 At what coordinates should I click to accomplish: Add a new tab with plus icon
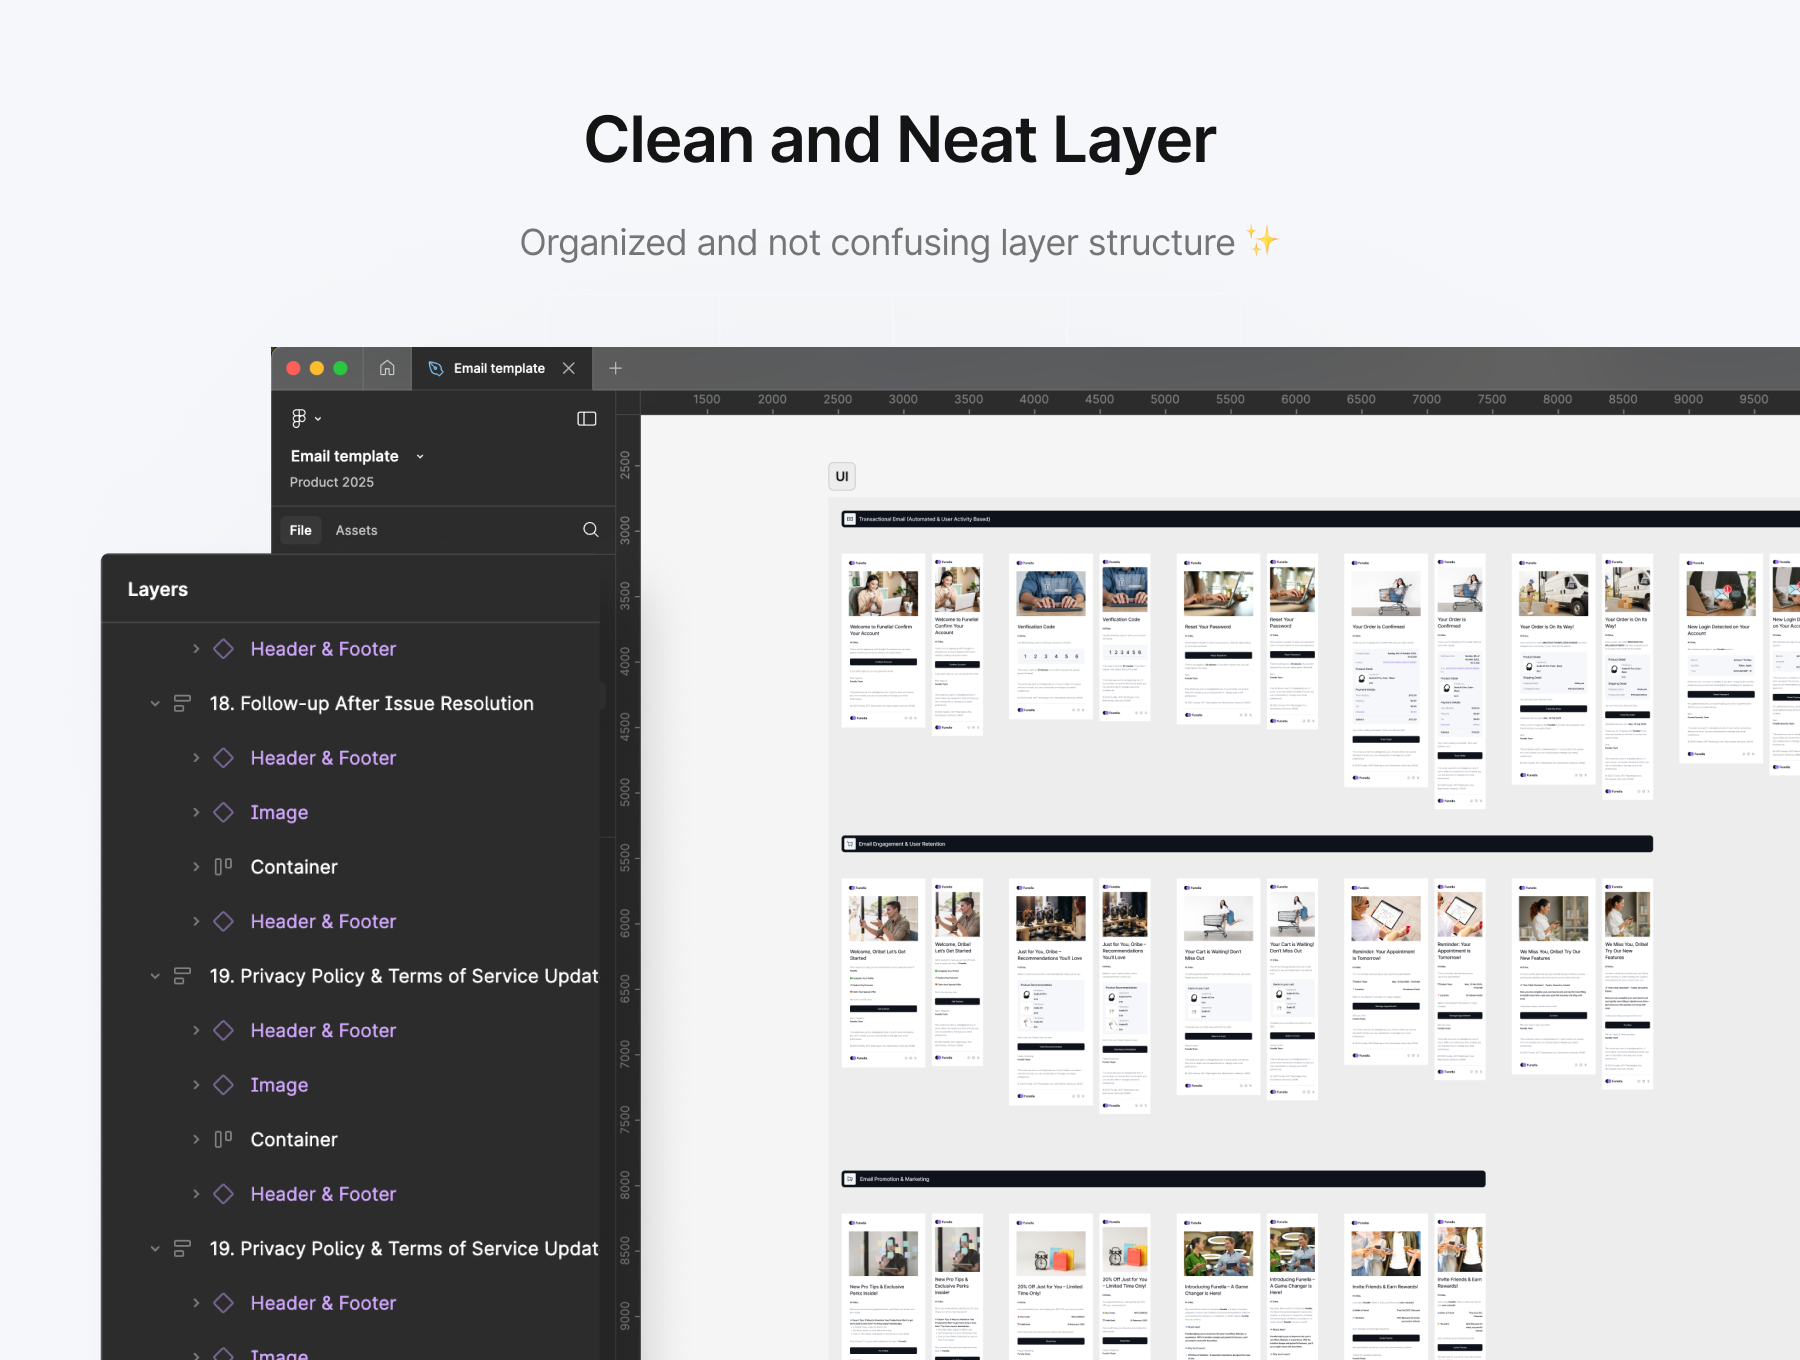[x=616, y=368]
